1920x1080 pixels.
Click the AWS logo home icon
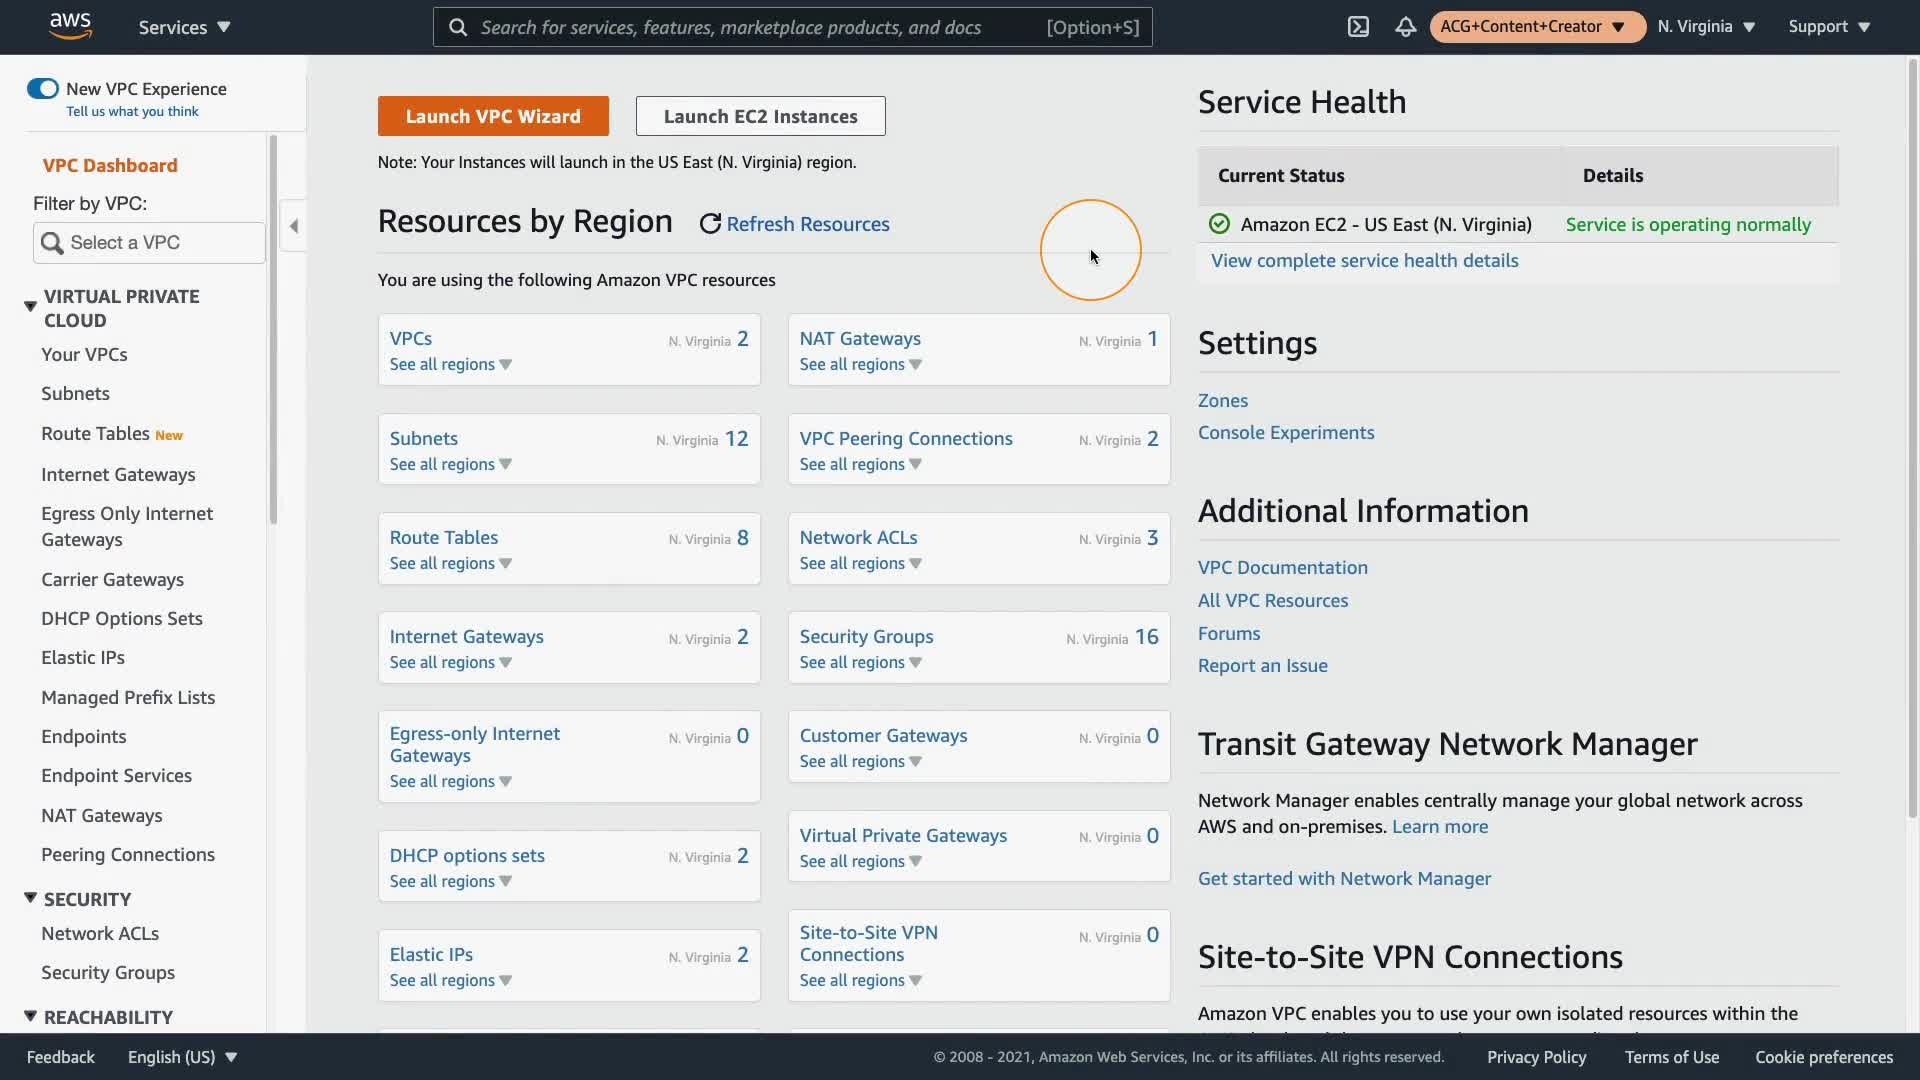pos(70,26)
